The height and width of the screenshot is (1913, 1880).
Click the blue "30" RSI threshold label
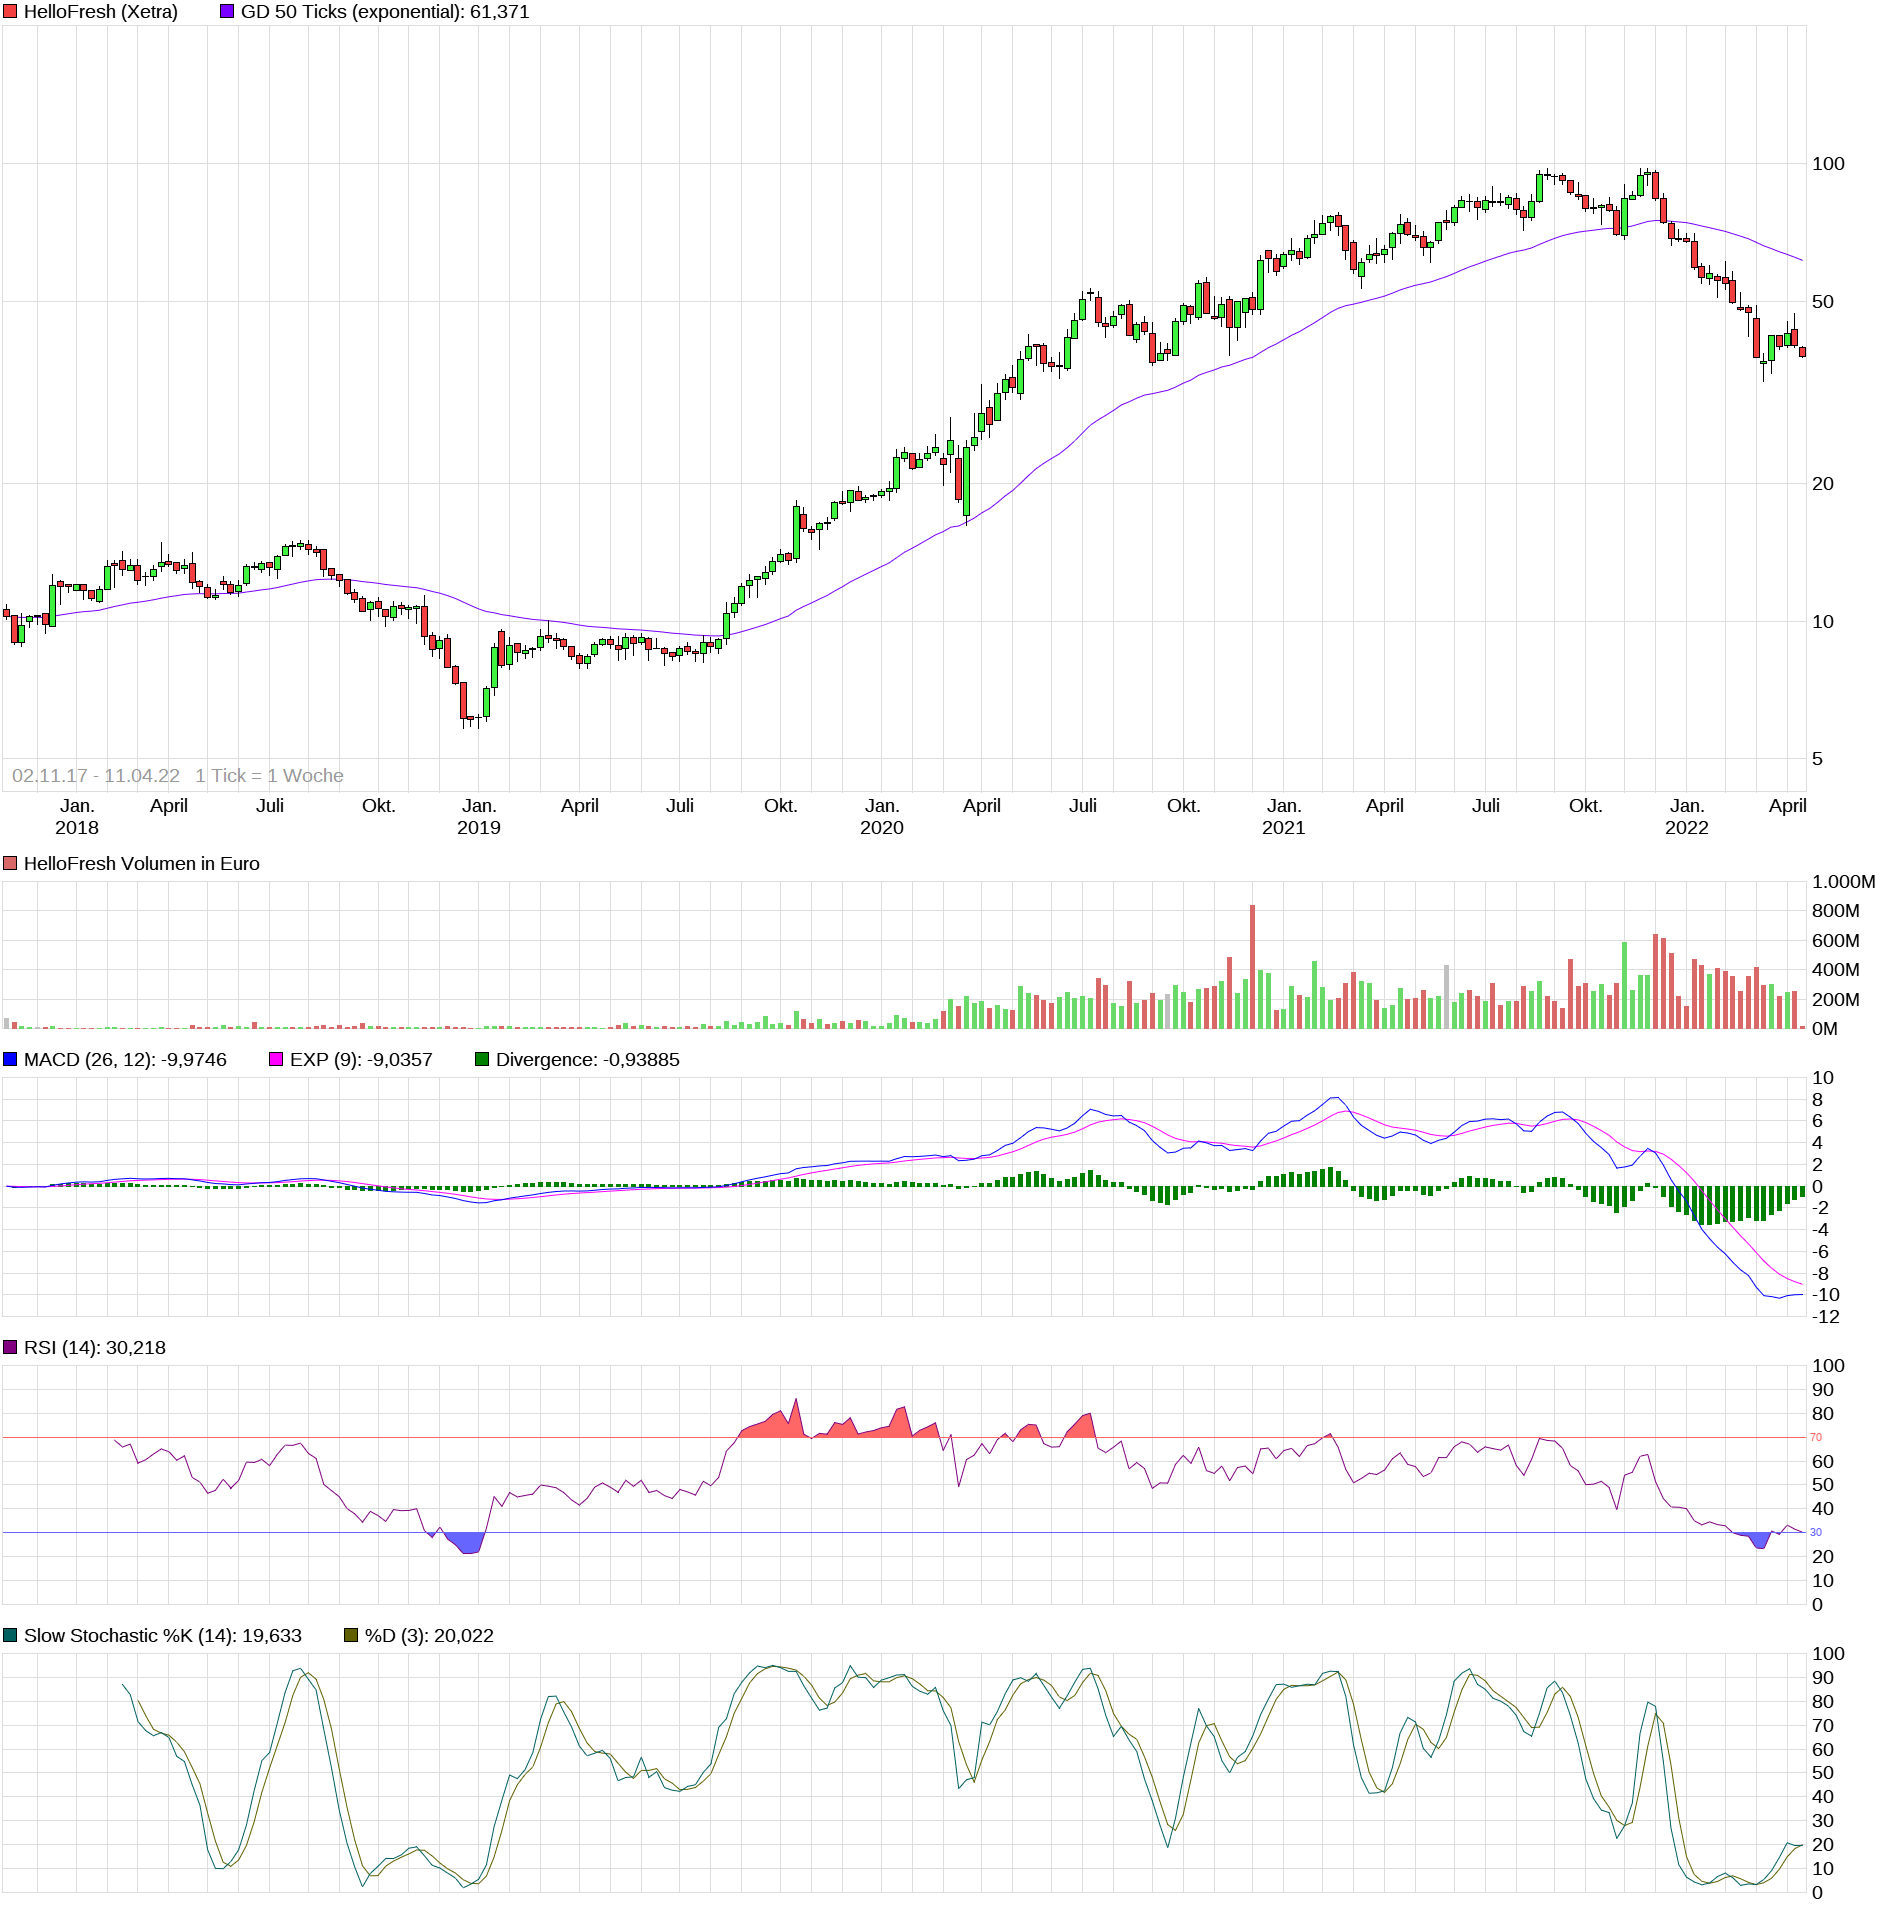pos(1816,1532)
